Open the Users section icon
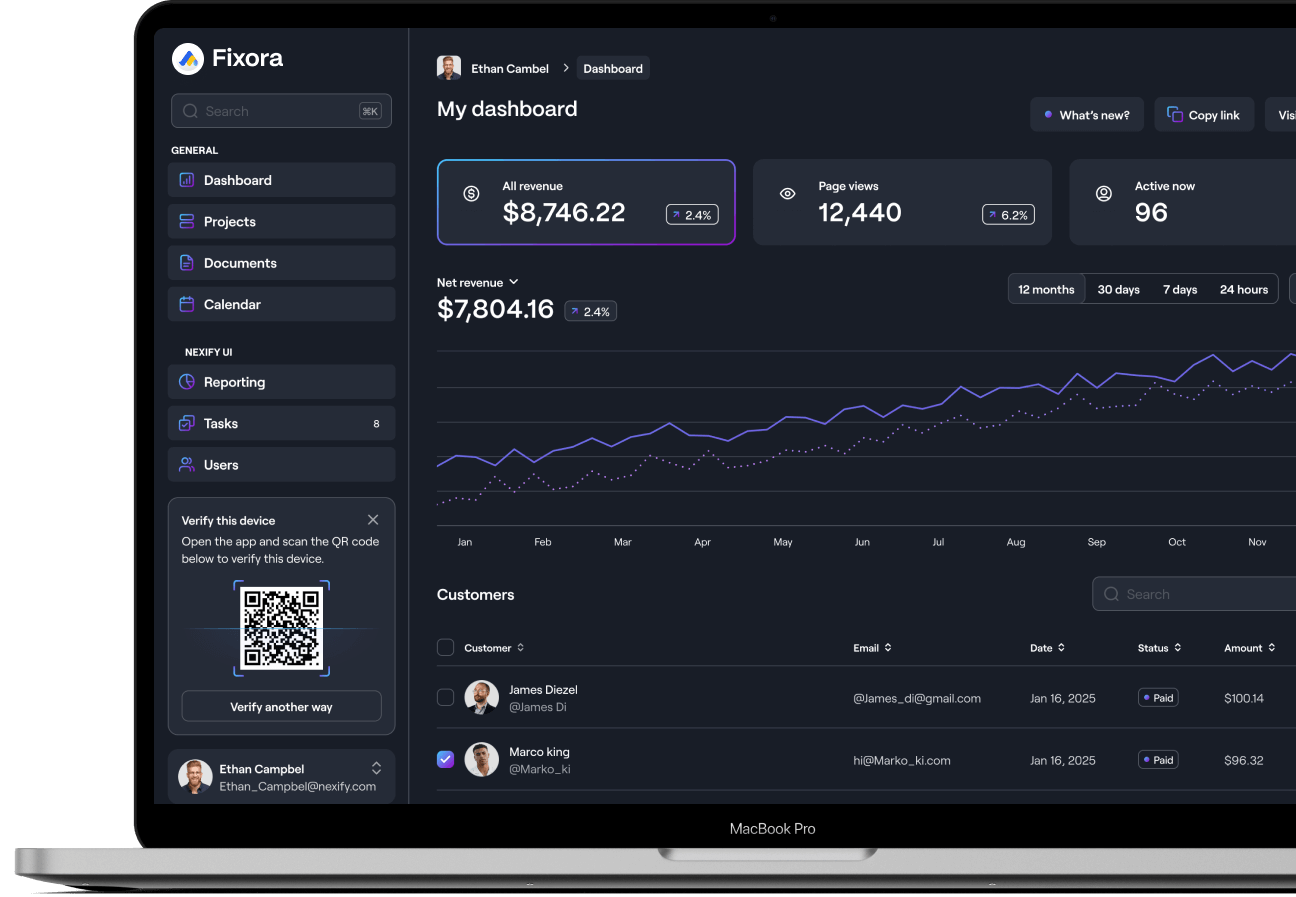1296x897 pixels. pyautogui.click(x=186, y=465)
